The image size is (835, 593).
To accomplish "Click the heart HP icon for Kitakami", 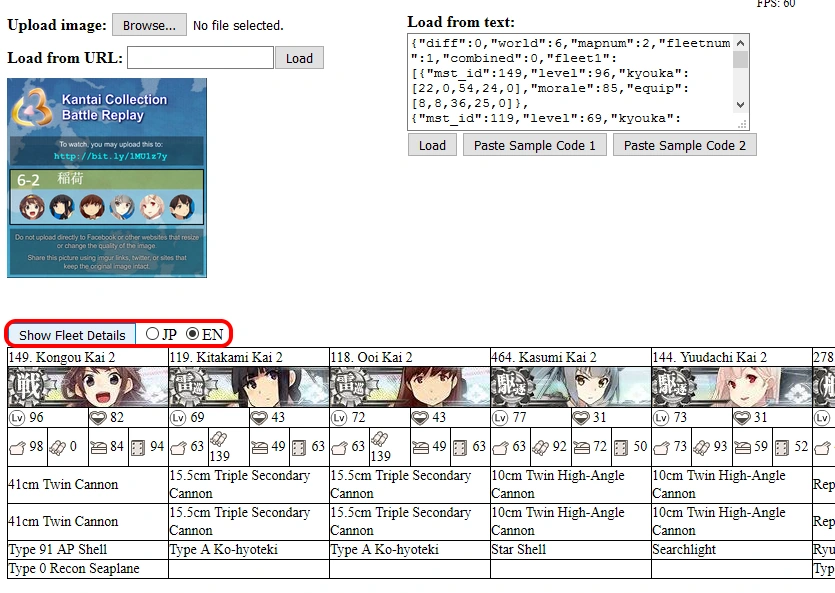I will (x=259, y=418).
